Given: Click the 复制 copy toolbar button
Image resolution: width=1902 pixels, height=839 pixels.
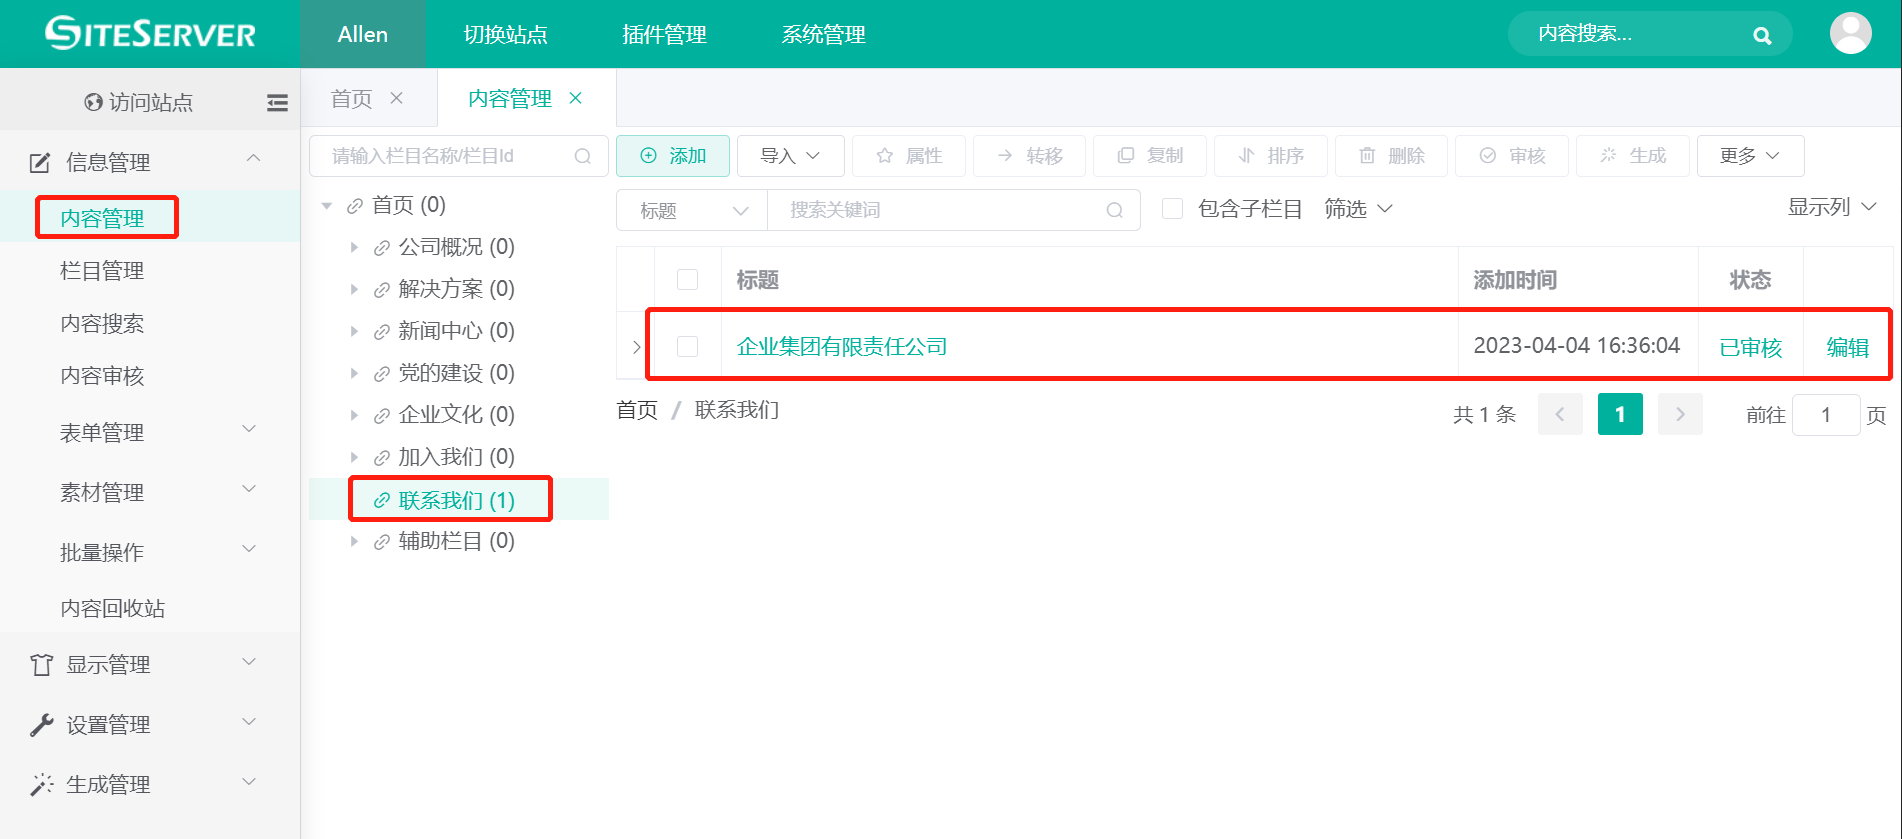Looking at the screenshot, I should pos(1150,156).
